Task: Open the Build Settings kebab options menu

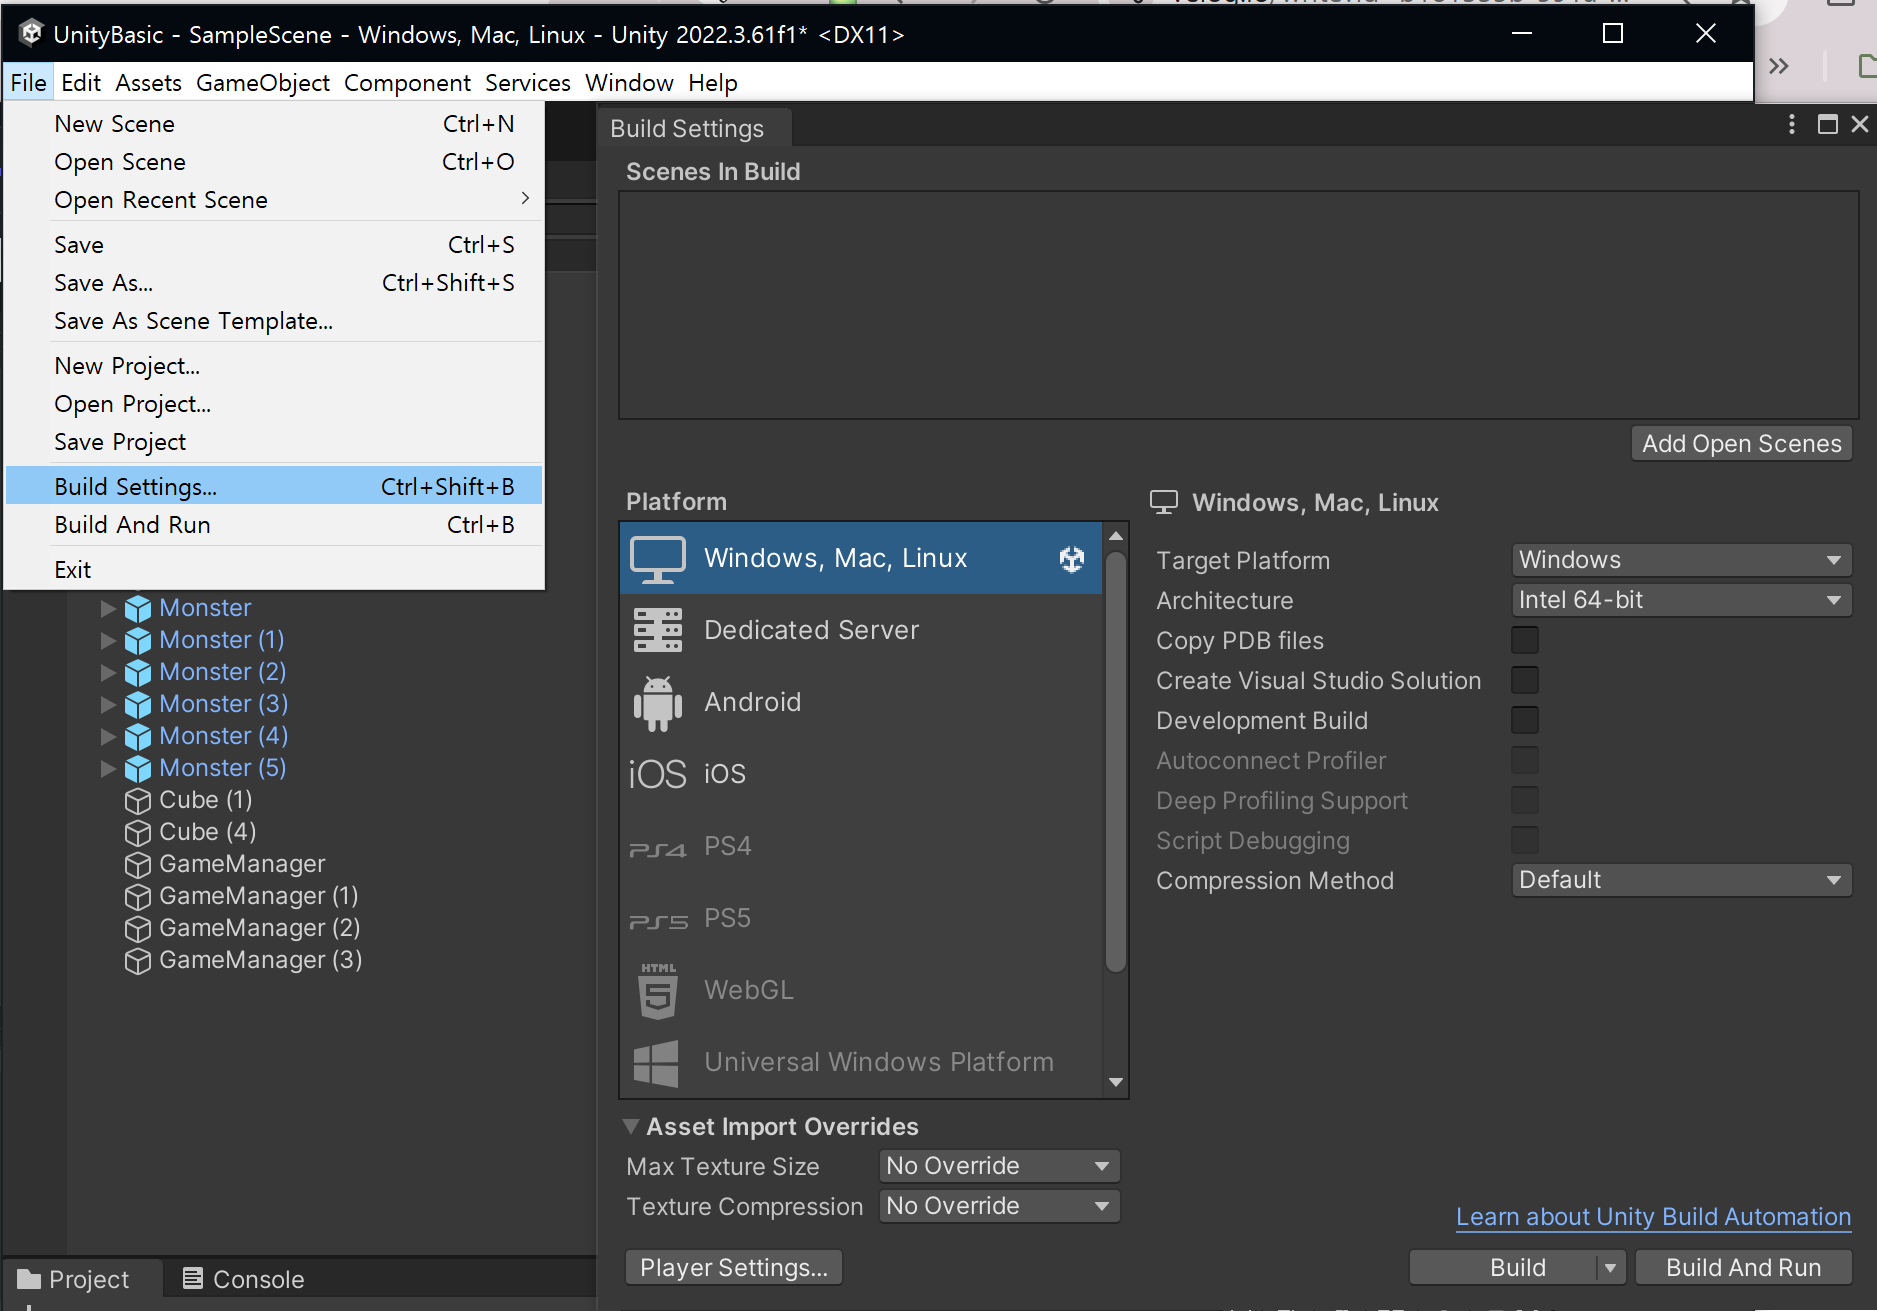Action: pyautogui.click(x=1792, y=124)
